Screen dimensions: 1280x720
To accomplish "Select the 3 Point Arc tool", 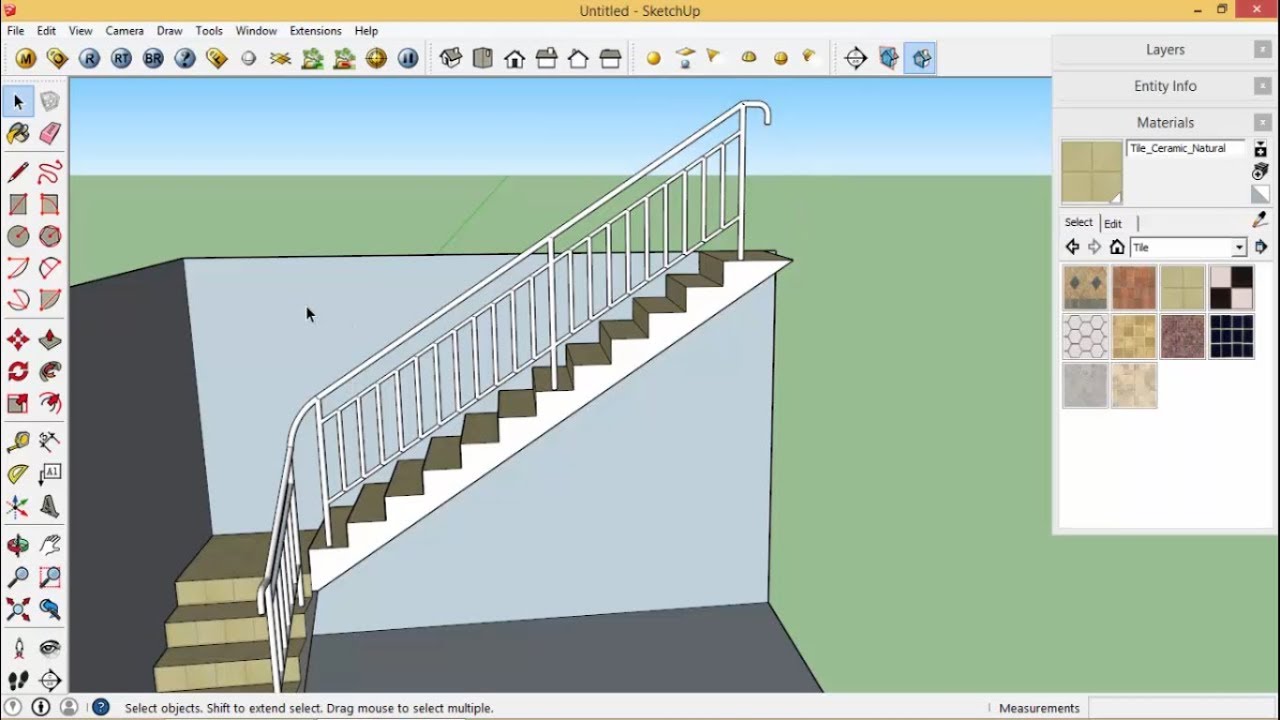I will pos(18,300).
